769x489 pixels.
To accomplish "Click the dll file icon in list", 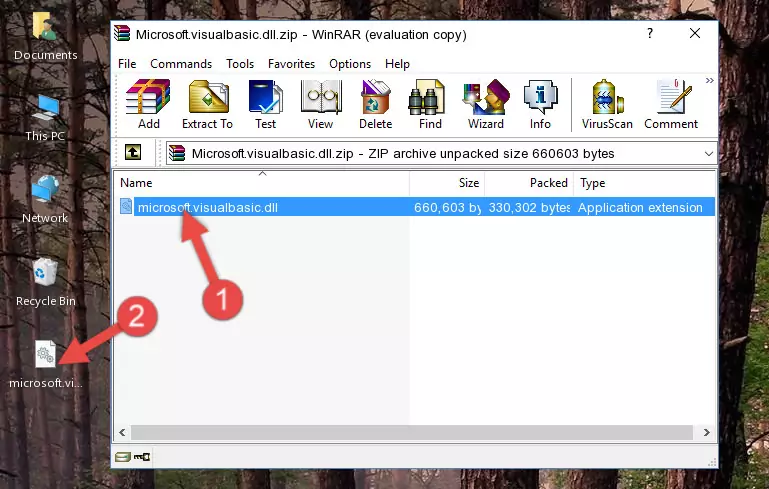I will click(126, 206).
